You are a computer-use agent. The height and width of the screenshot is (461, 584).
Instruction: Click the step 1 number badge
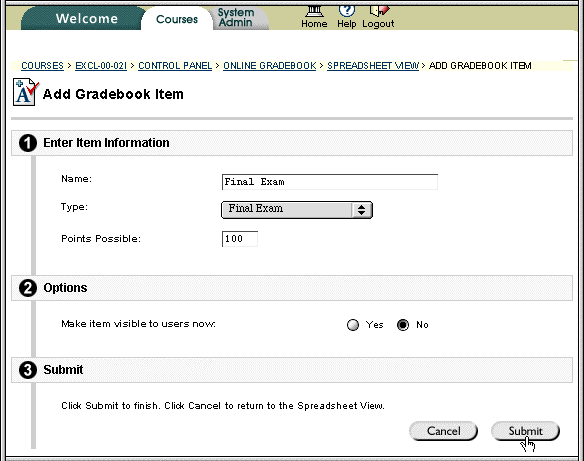(28, 143)
